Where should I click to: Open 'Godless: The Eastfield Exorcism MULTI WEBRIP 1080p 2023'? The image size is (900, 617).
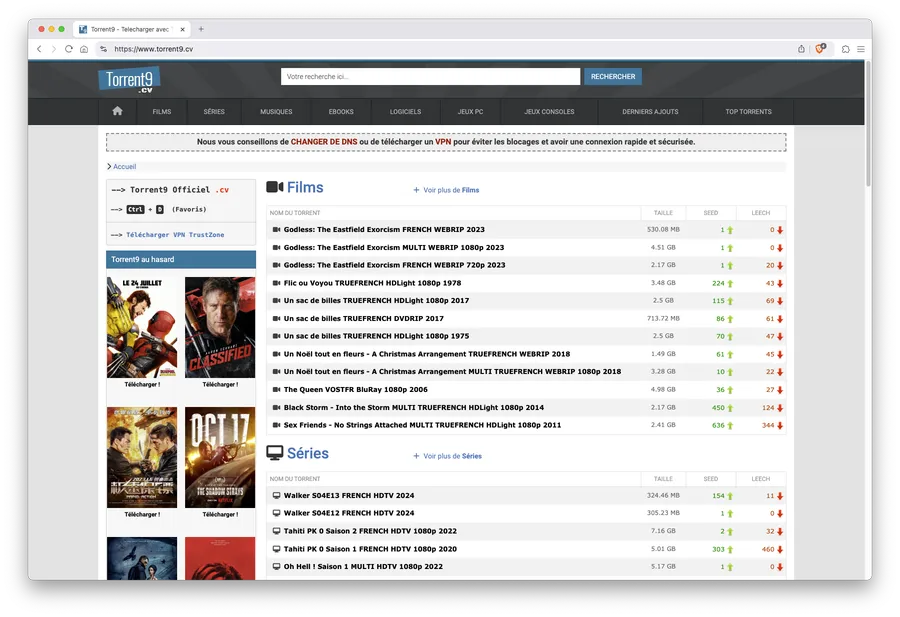click(x=394, y=247)
